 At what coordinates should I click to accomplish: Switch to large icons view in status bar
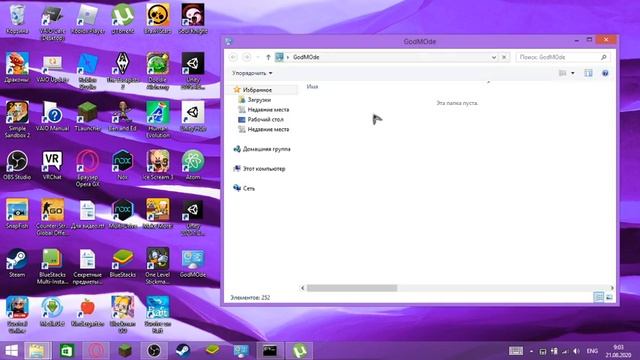(x=609, y=297)
